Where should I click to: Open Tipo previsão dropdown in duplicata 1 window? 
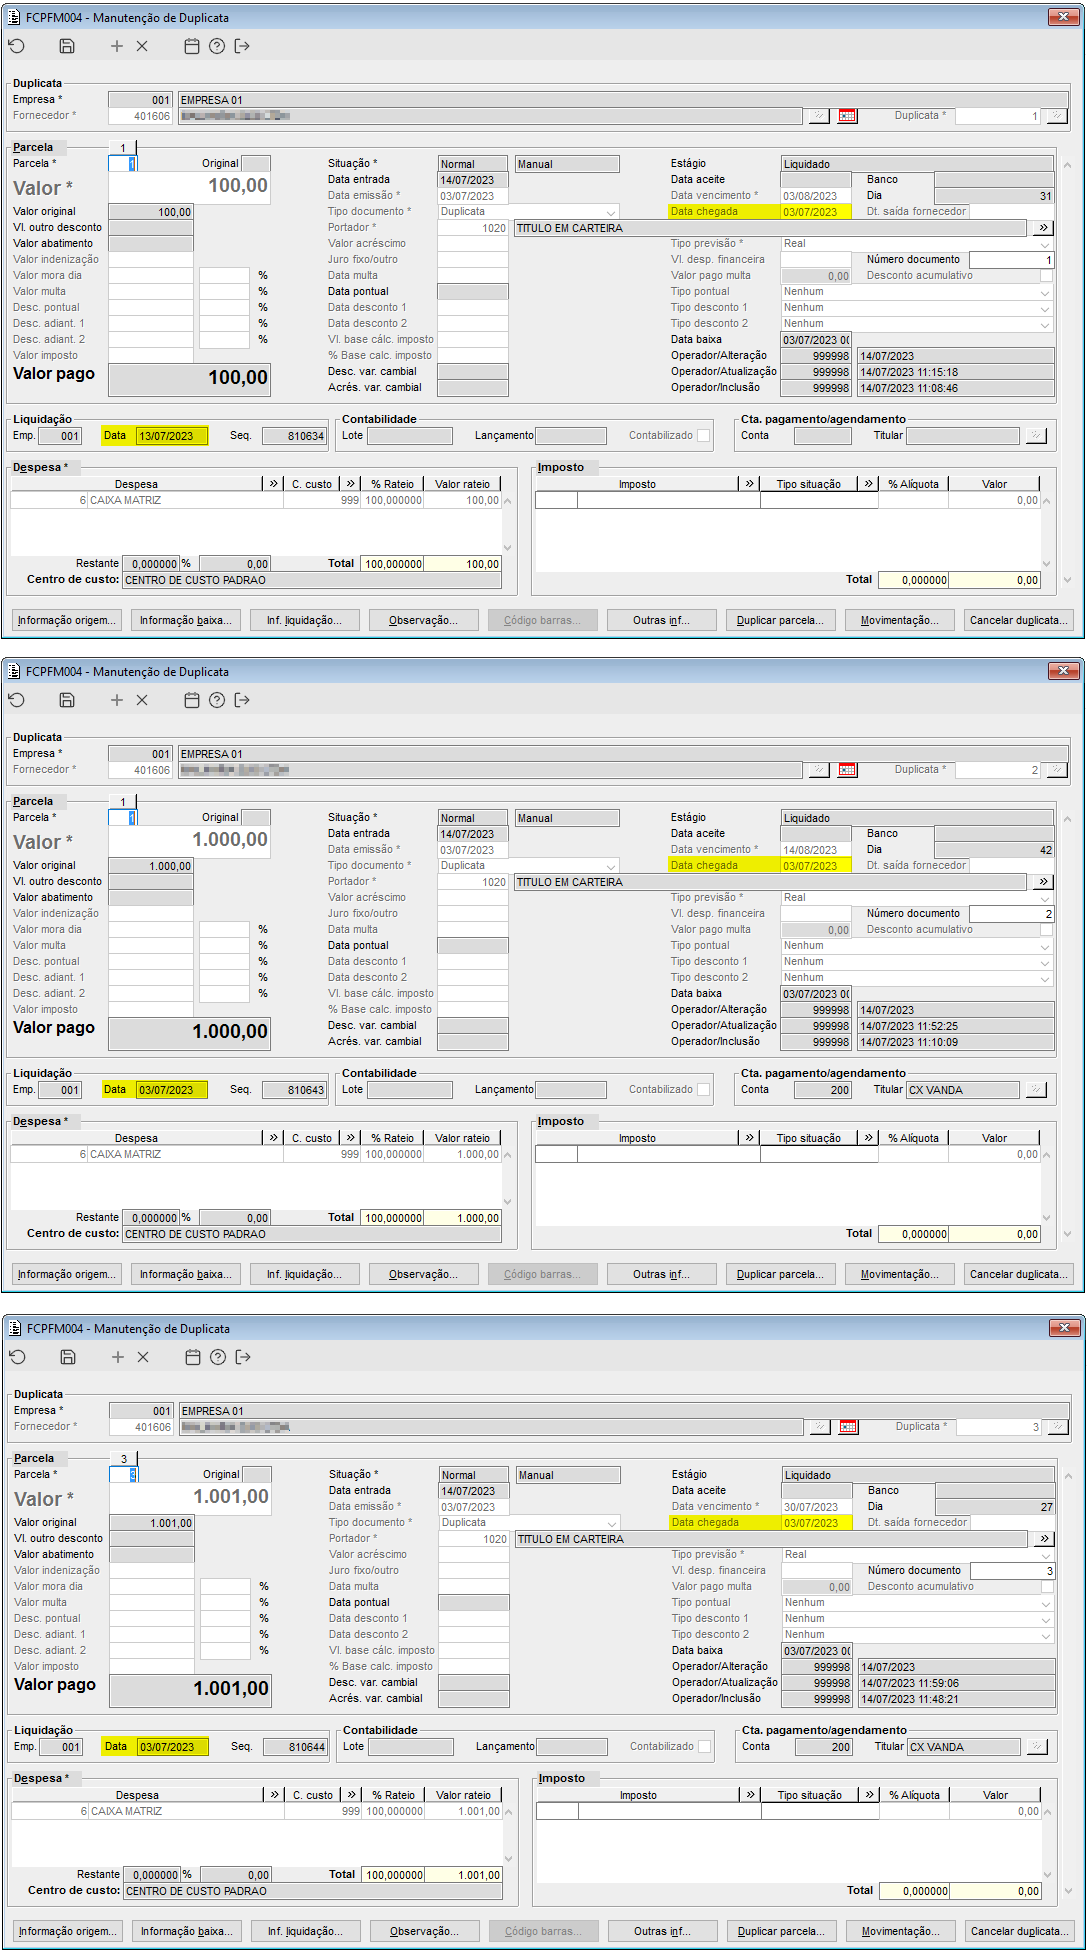click(1045, 244)
